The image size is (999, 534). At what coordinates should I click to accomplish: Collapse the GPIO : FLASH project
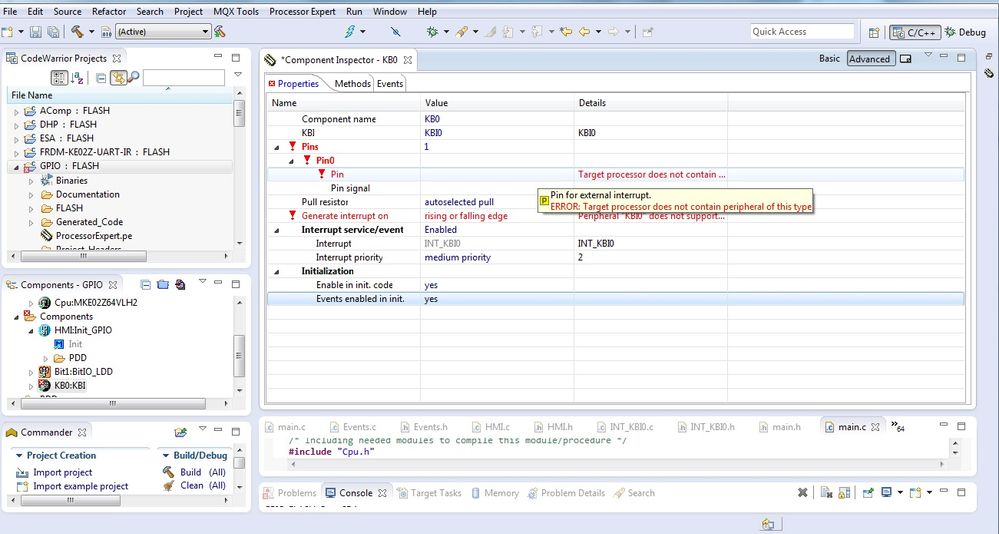(17, 166)
